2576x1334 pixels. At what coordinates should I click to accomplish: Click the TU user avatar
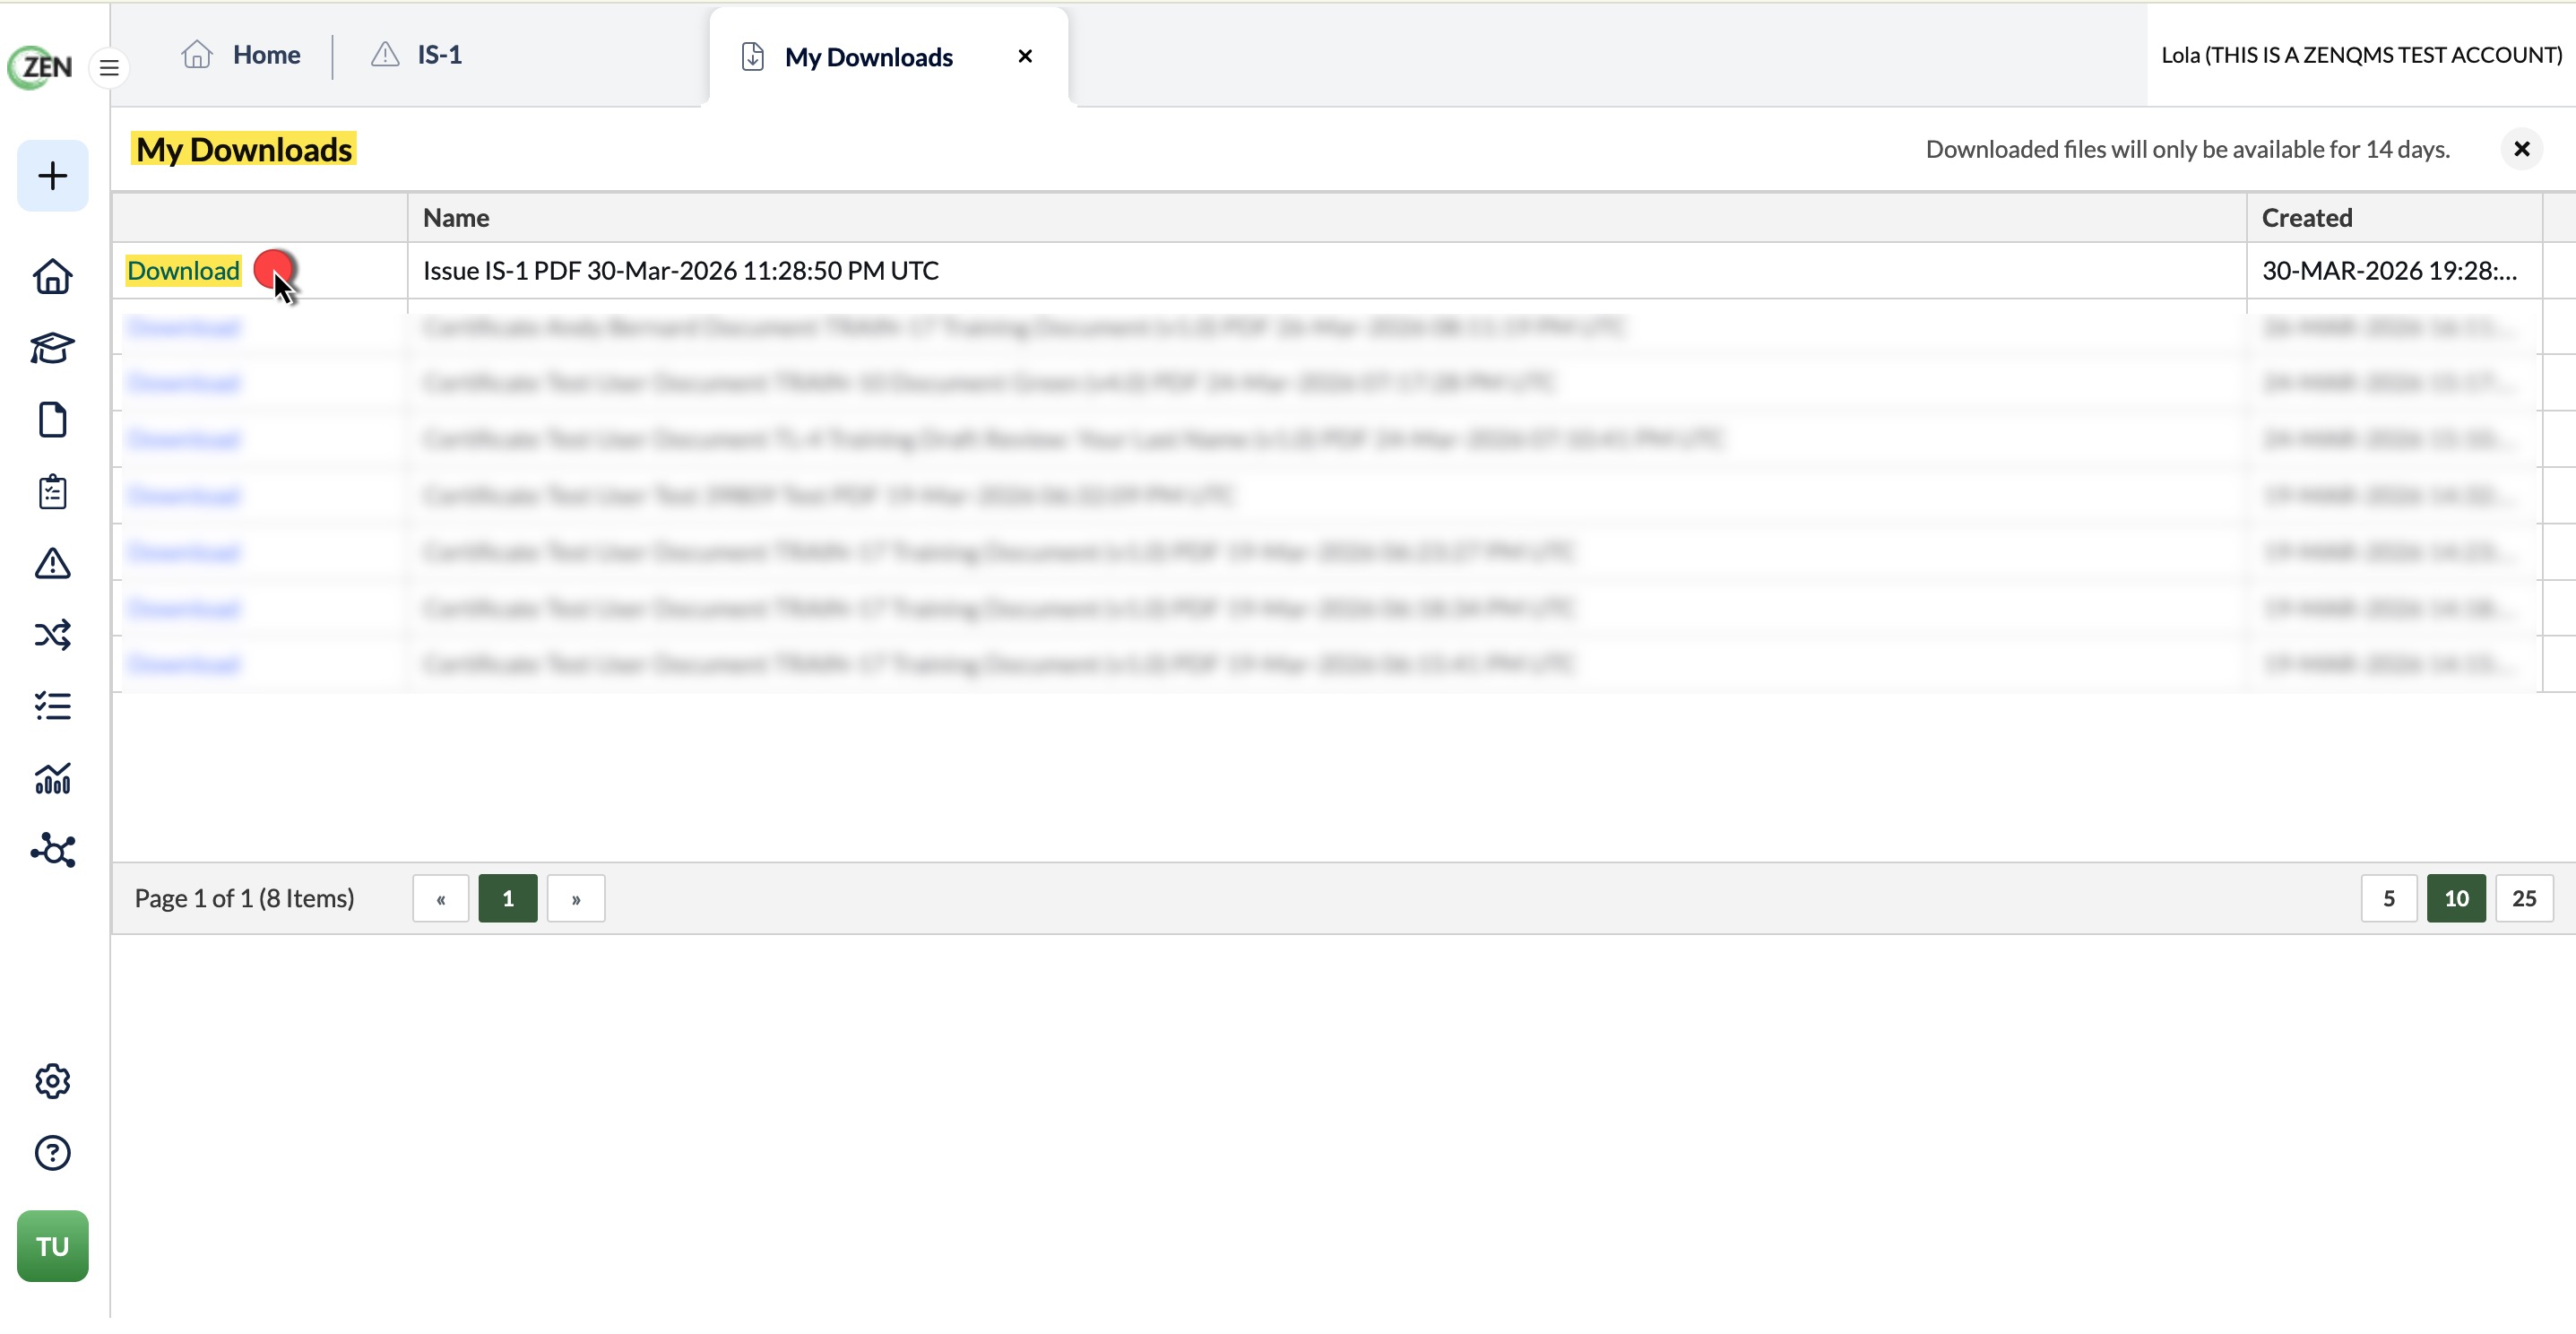click(x=53, y=1247)
